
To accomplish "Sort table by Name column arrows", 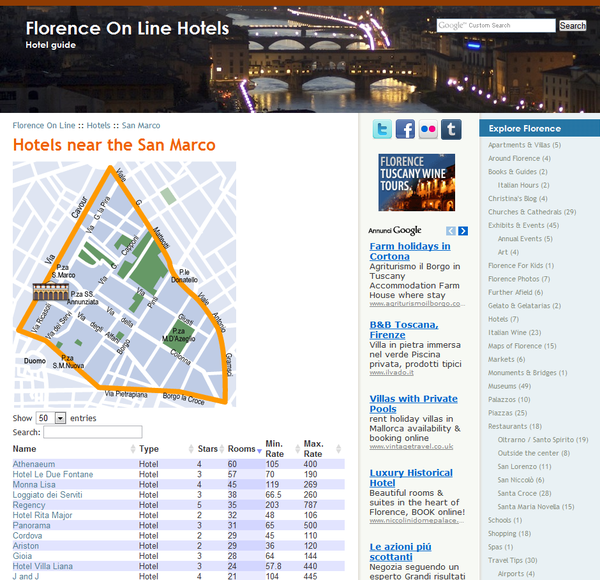I will pyautogui.click(x=133, y=449).
